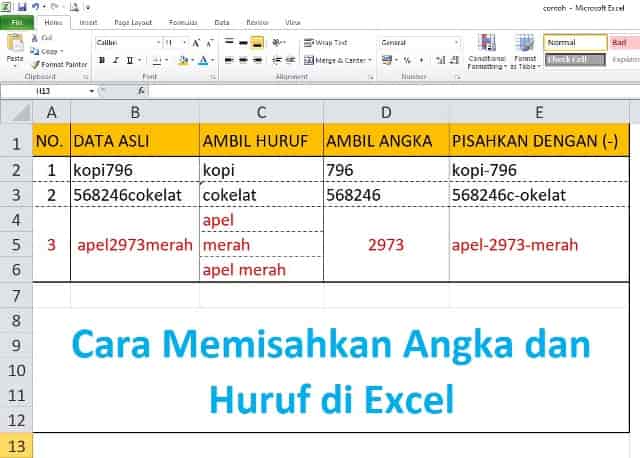Decrease decimal places
The width and height of the screenshot is (640, 458).
tap(454, 60)
